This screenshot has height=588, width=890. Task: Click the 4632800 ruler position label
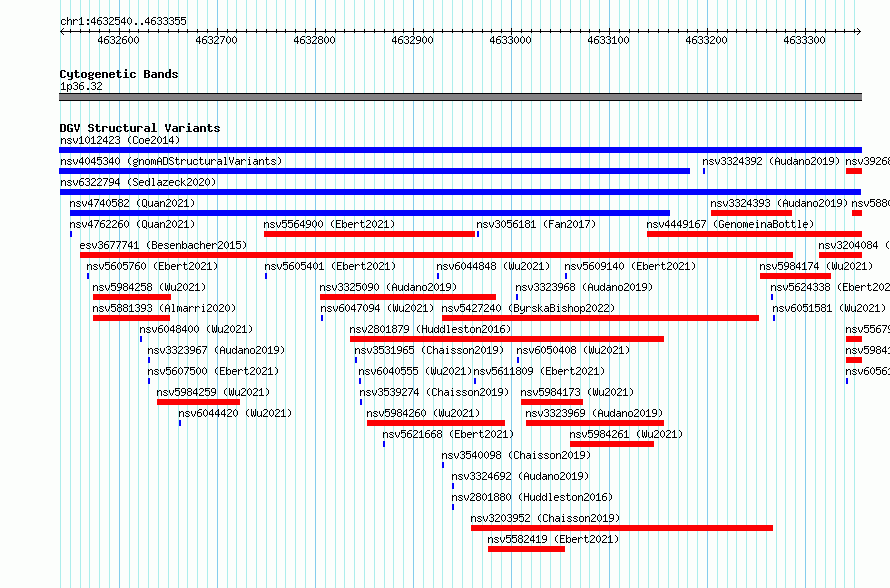(x=314, y=40)
